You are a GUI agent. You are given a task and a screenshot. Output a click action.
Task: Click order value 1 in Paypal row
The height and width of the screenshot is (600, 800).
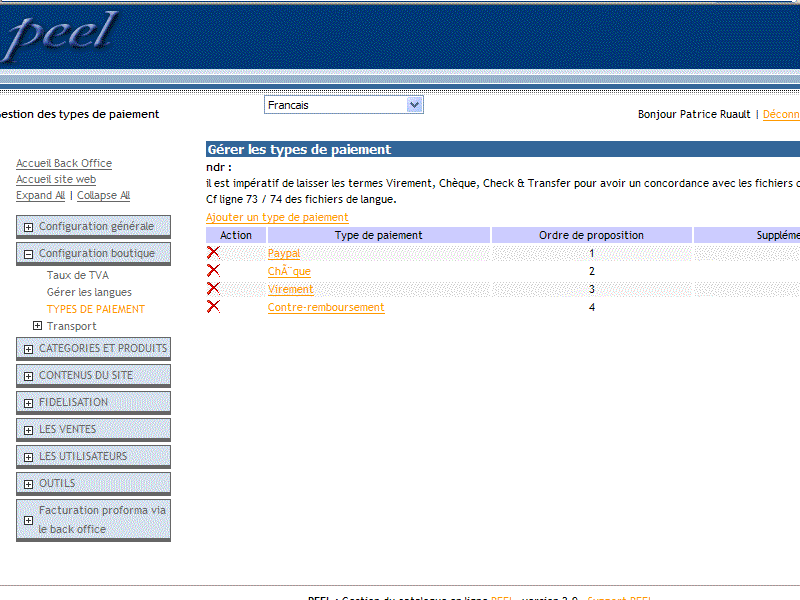coord(592,253)
